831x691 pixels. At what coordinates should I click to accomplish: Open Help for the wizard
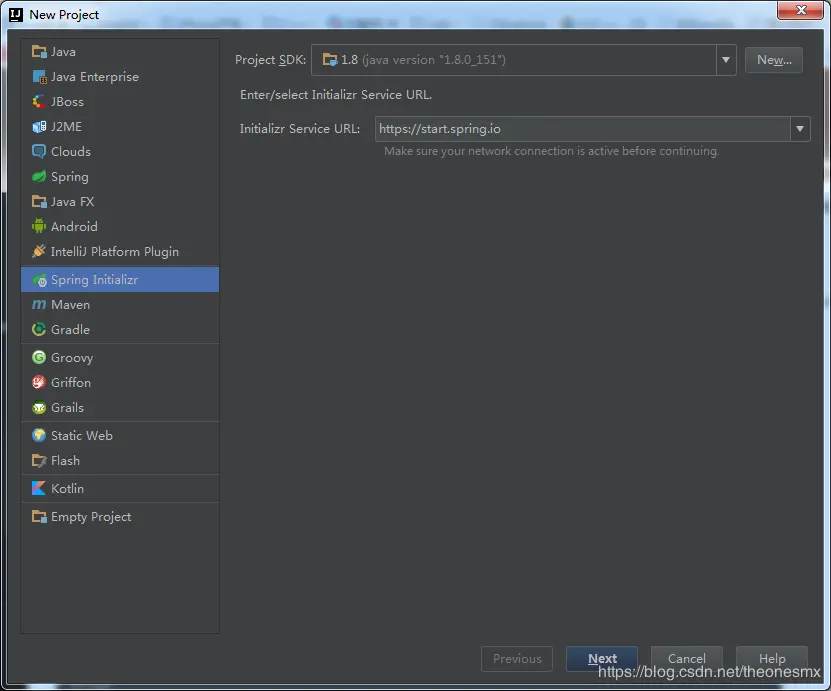click(x=772, y=659)
